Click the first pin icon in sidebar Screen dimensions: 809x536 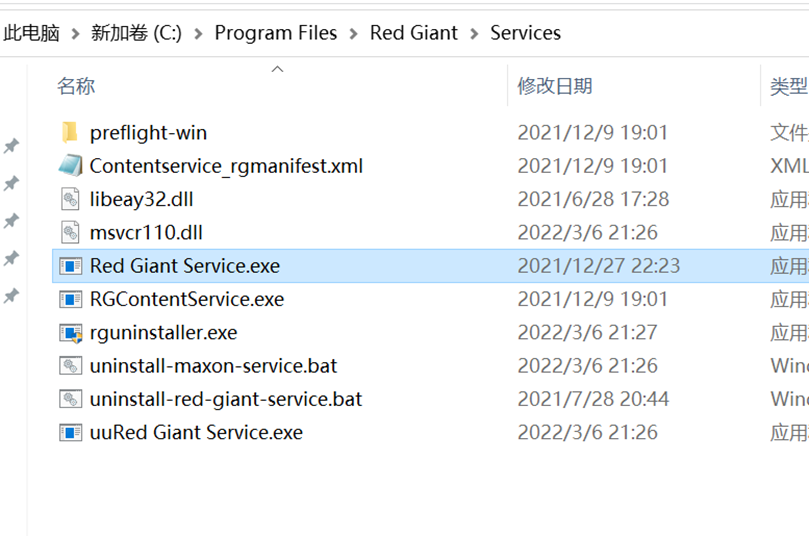pos(11,146)
